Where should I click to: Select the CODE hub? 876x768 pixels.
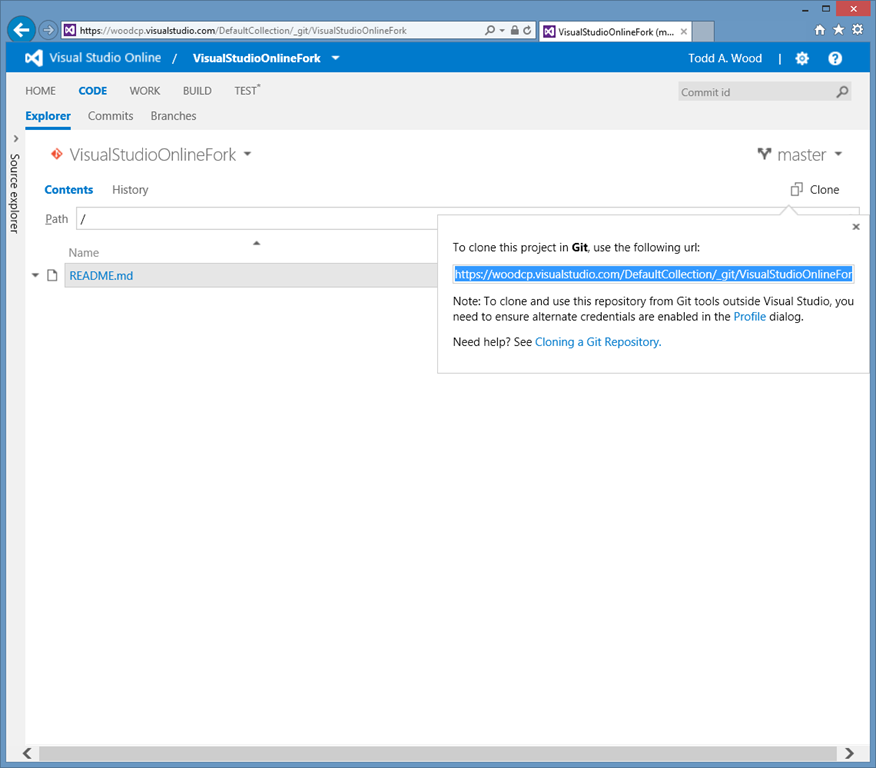click(93, 90)
